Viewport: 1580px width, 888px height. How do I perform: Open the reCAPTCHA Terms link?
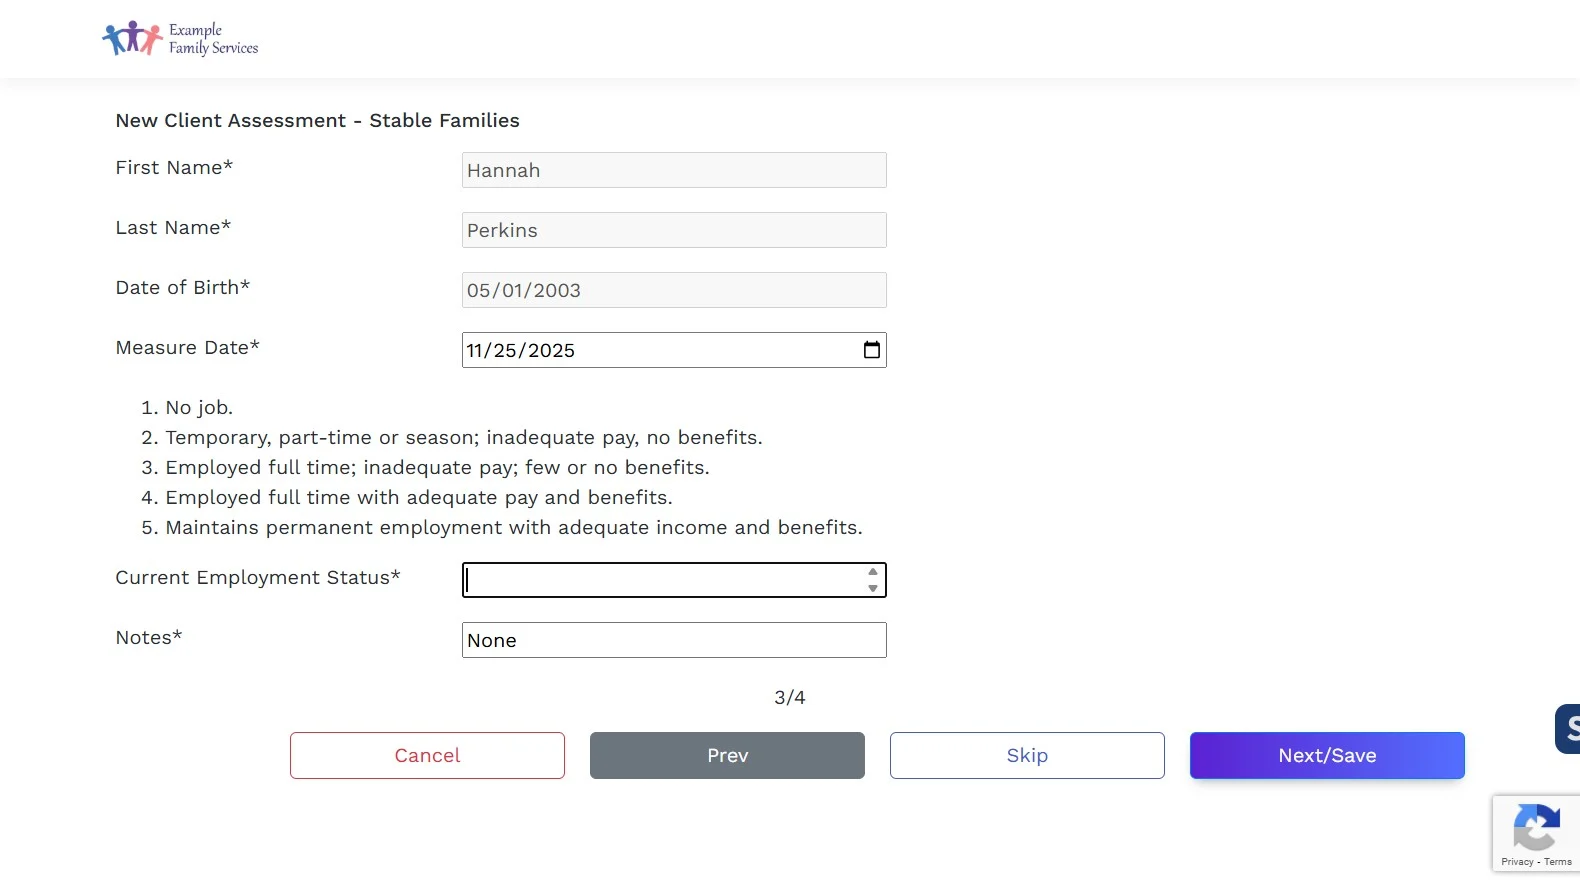point(1558,862)
